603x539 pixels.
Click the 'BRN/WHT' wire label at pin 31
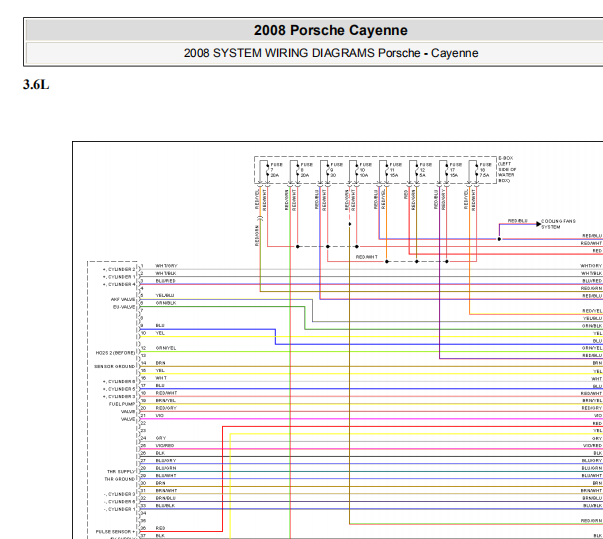tap(167, 491)
